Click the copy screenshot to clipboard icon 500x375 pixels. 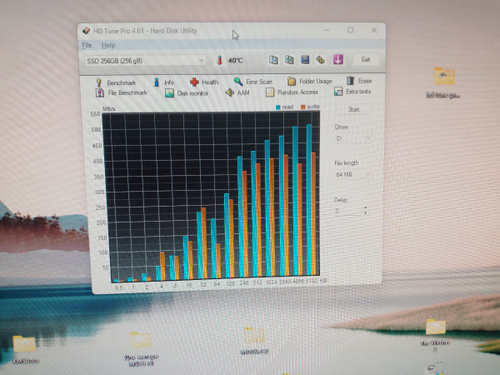point(289,60)
